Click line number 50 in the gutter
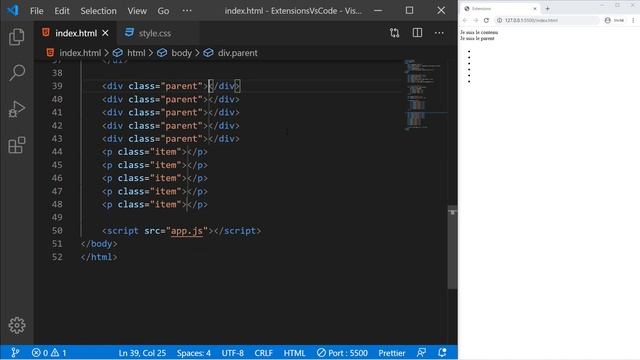This screenshot has width=640, height=360. [57, 231]
